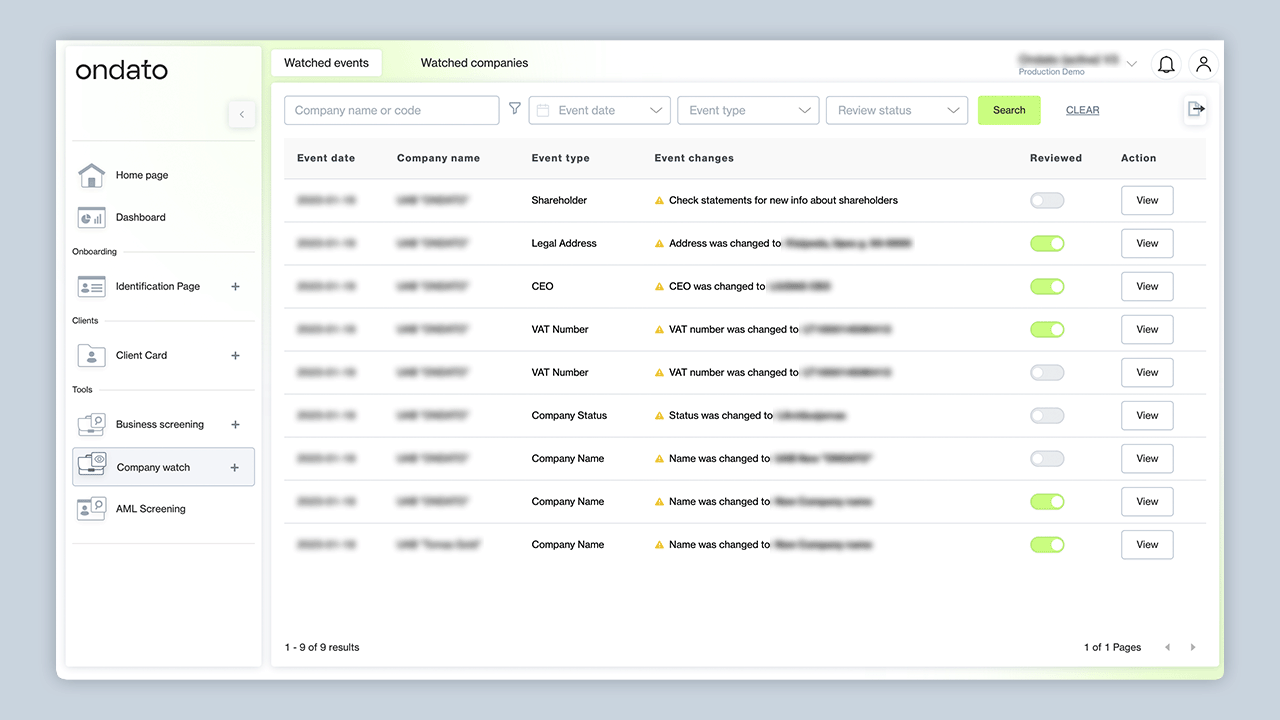1280x720 pixels.
Task: Open the account selector dropdown chevron
Action: (x=1132, y=64)
